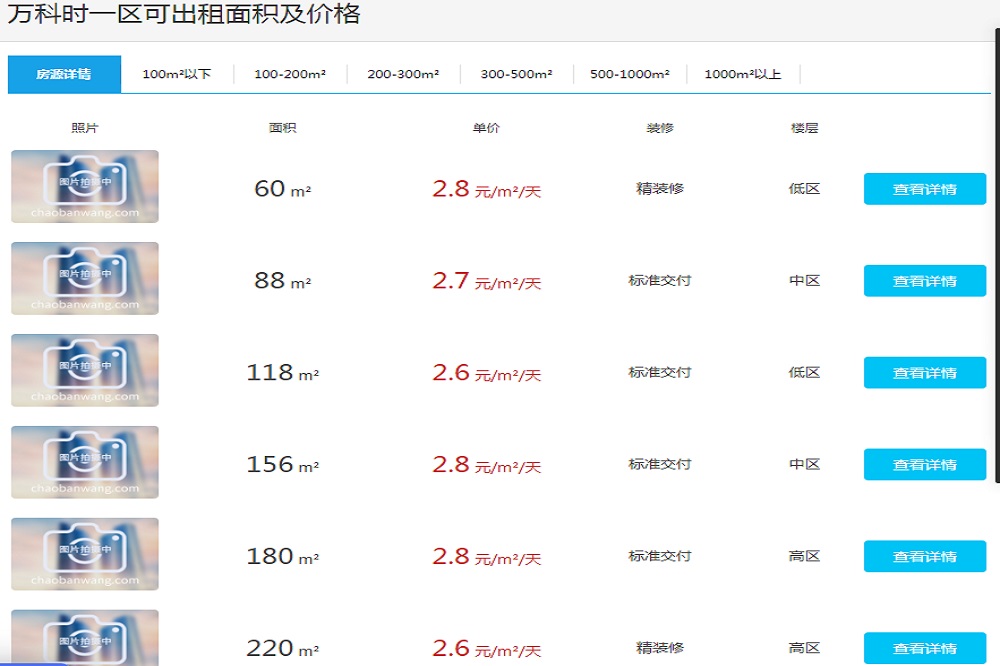The image size is (1000, 666).
Task: Click 标准交付 in the 180 m² row
Action: pyautogui.click(x=660, y=556)
